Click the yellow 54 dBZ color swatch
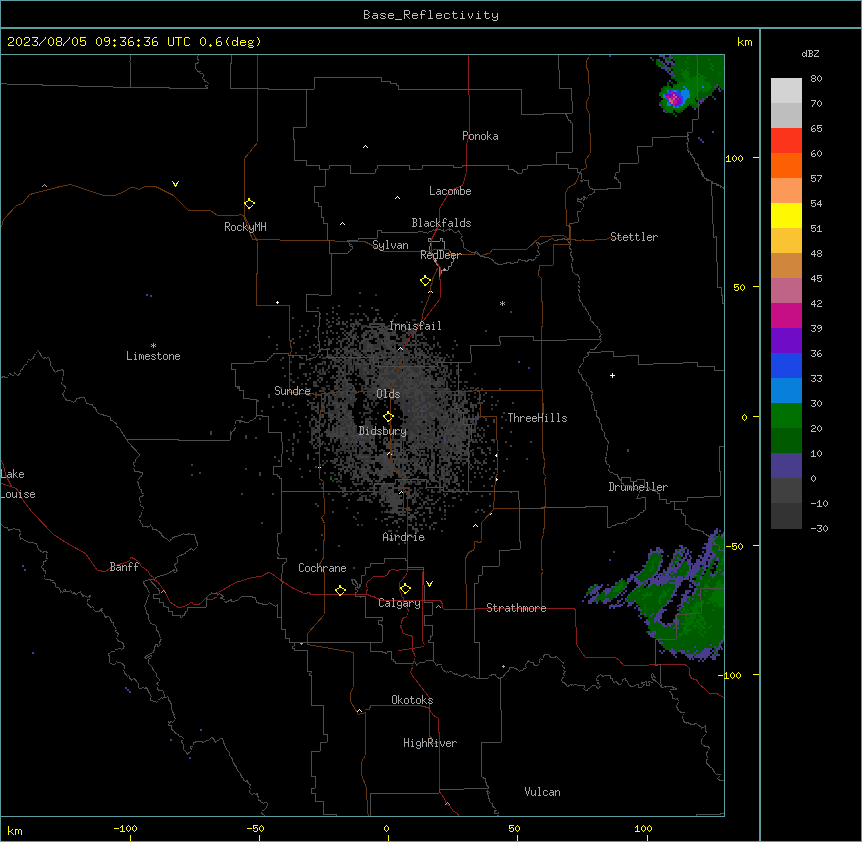Viewport: 862px width, 842px height. pyautogui.click(x=786, y=215)
